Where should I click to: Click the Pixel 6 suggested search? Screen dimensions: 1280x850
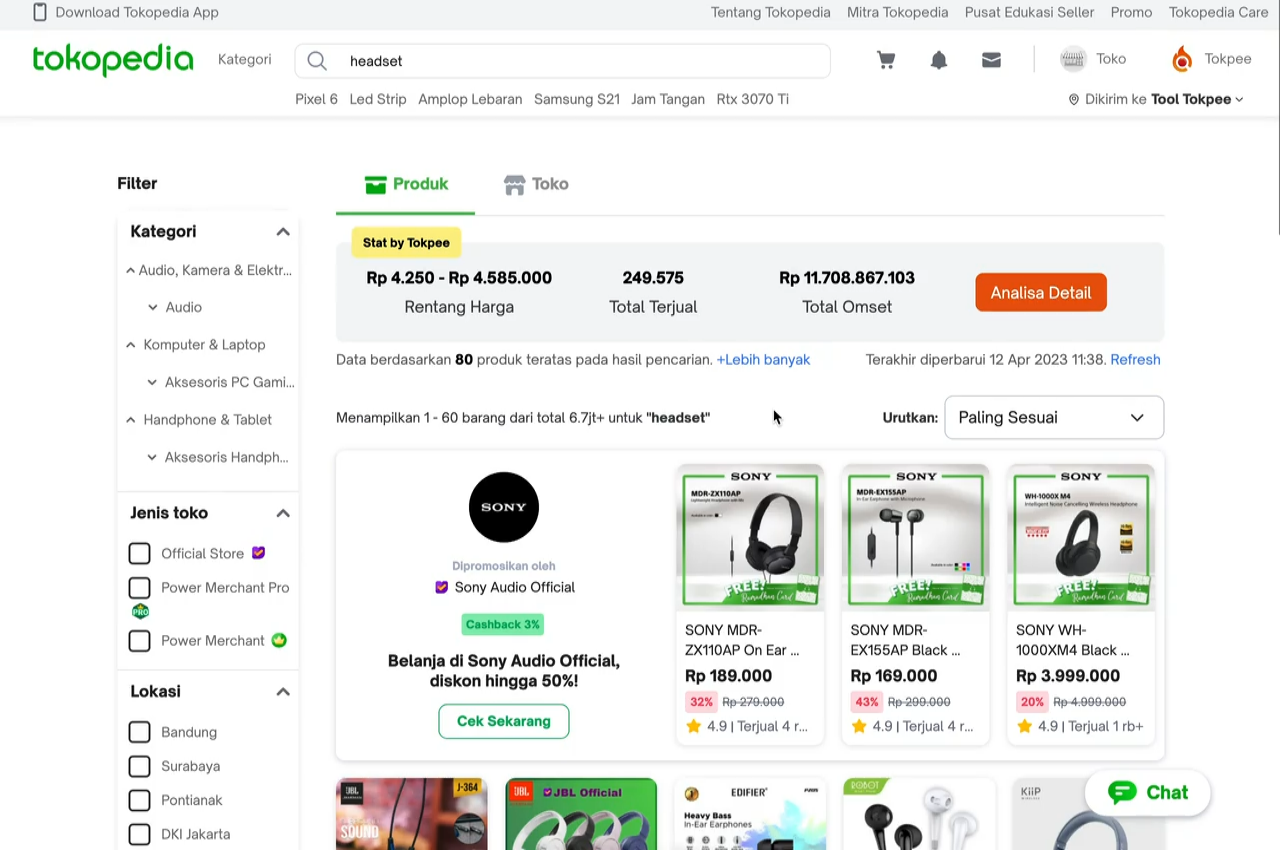tap(316, 99)
